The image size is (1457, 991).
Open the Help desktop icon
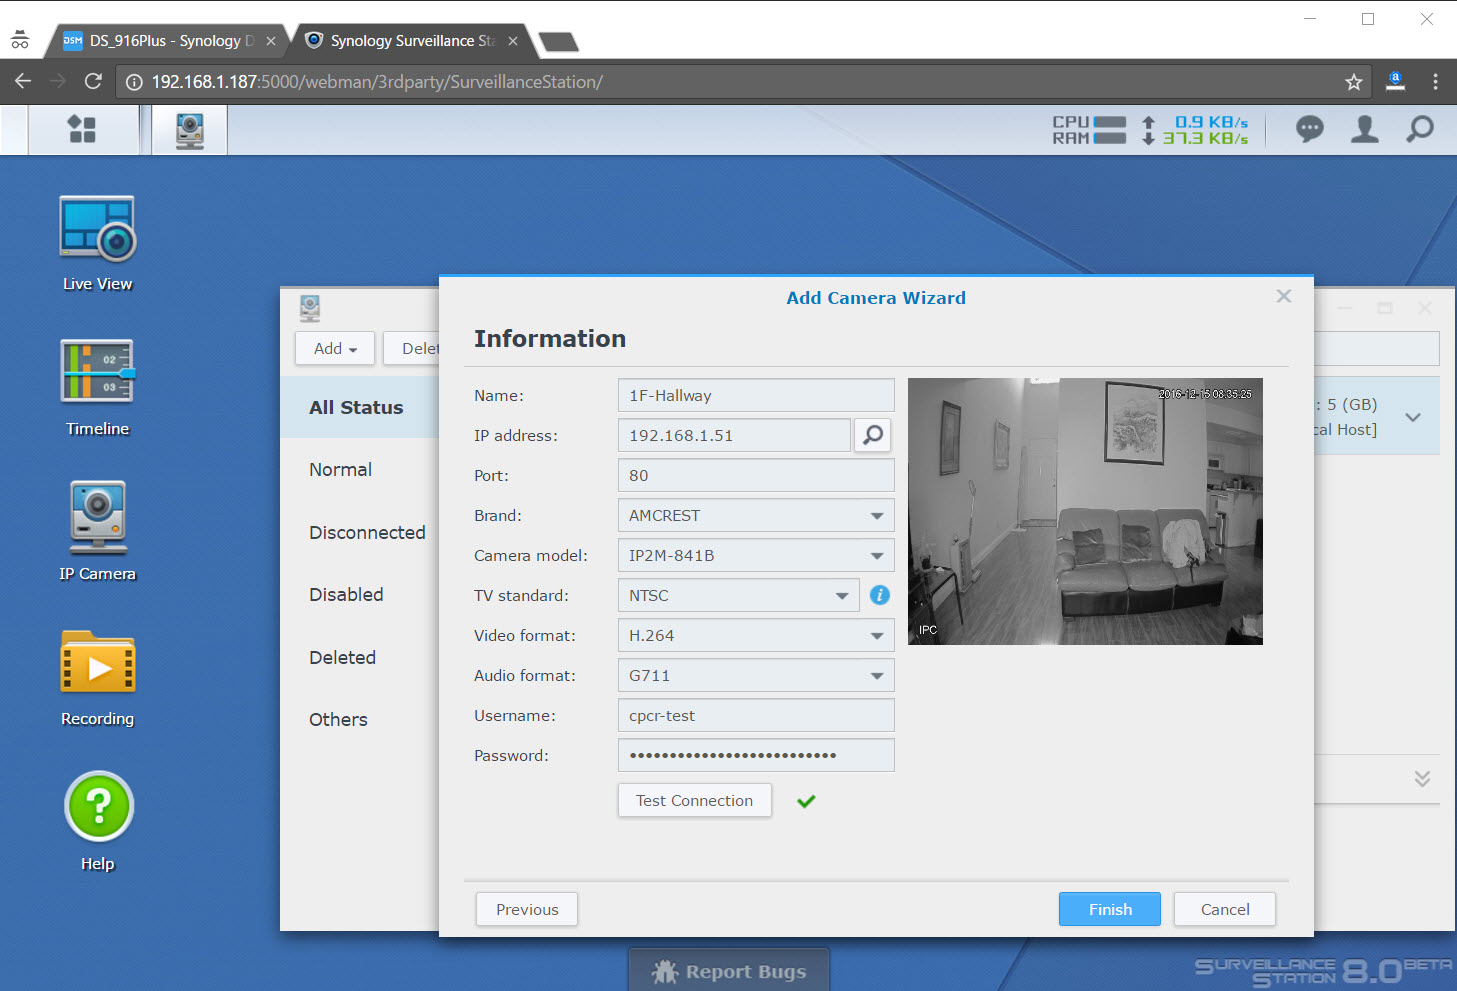pos(97,822)
